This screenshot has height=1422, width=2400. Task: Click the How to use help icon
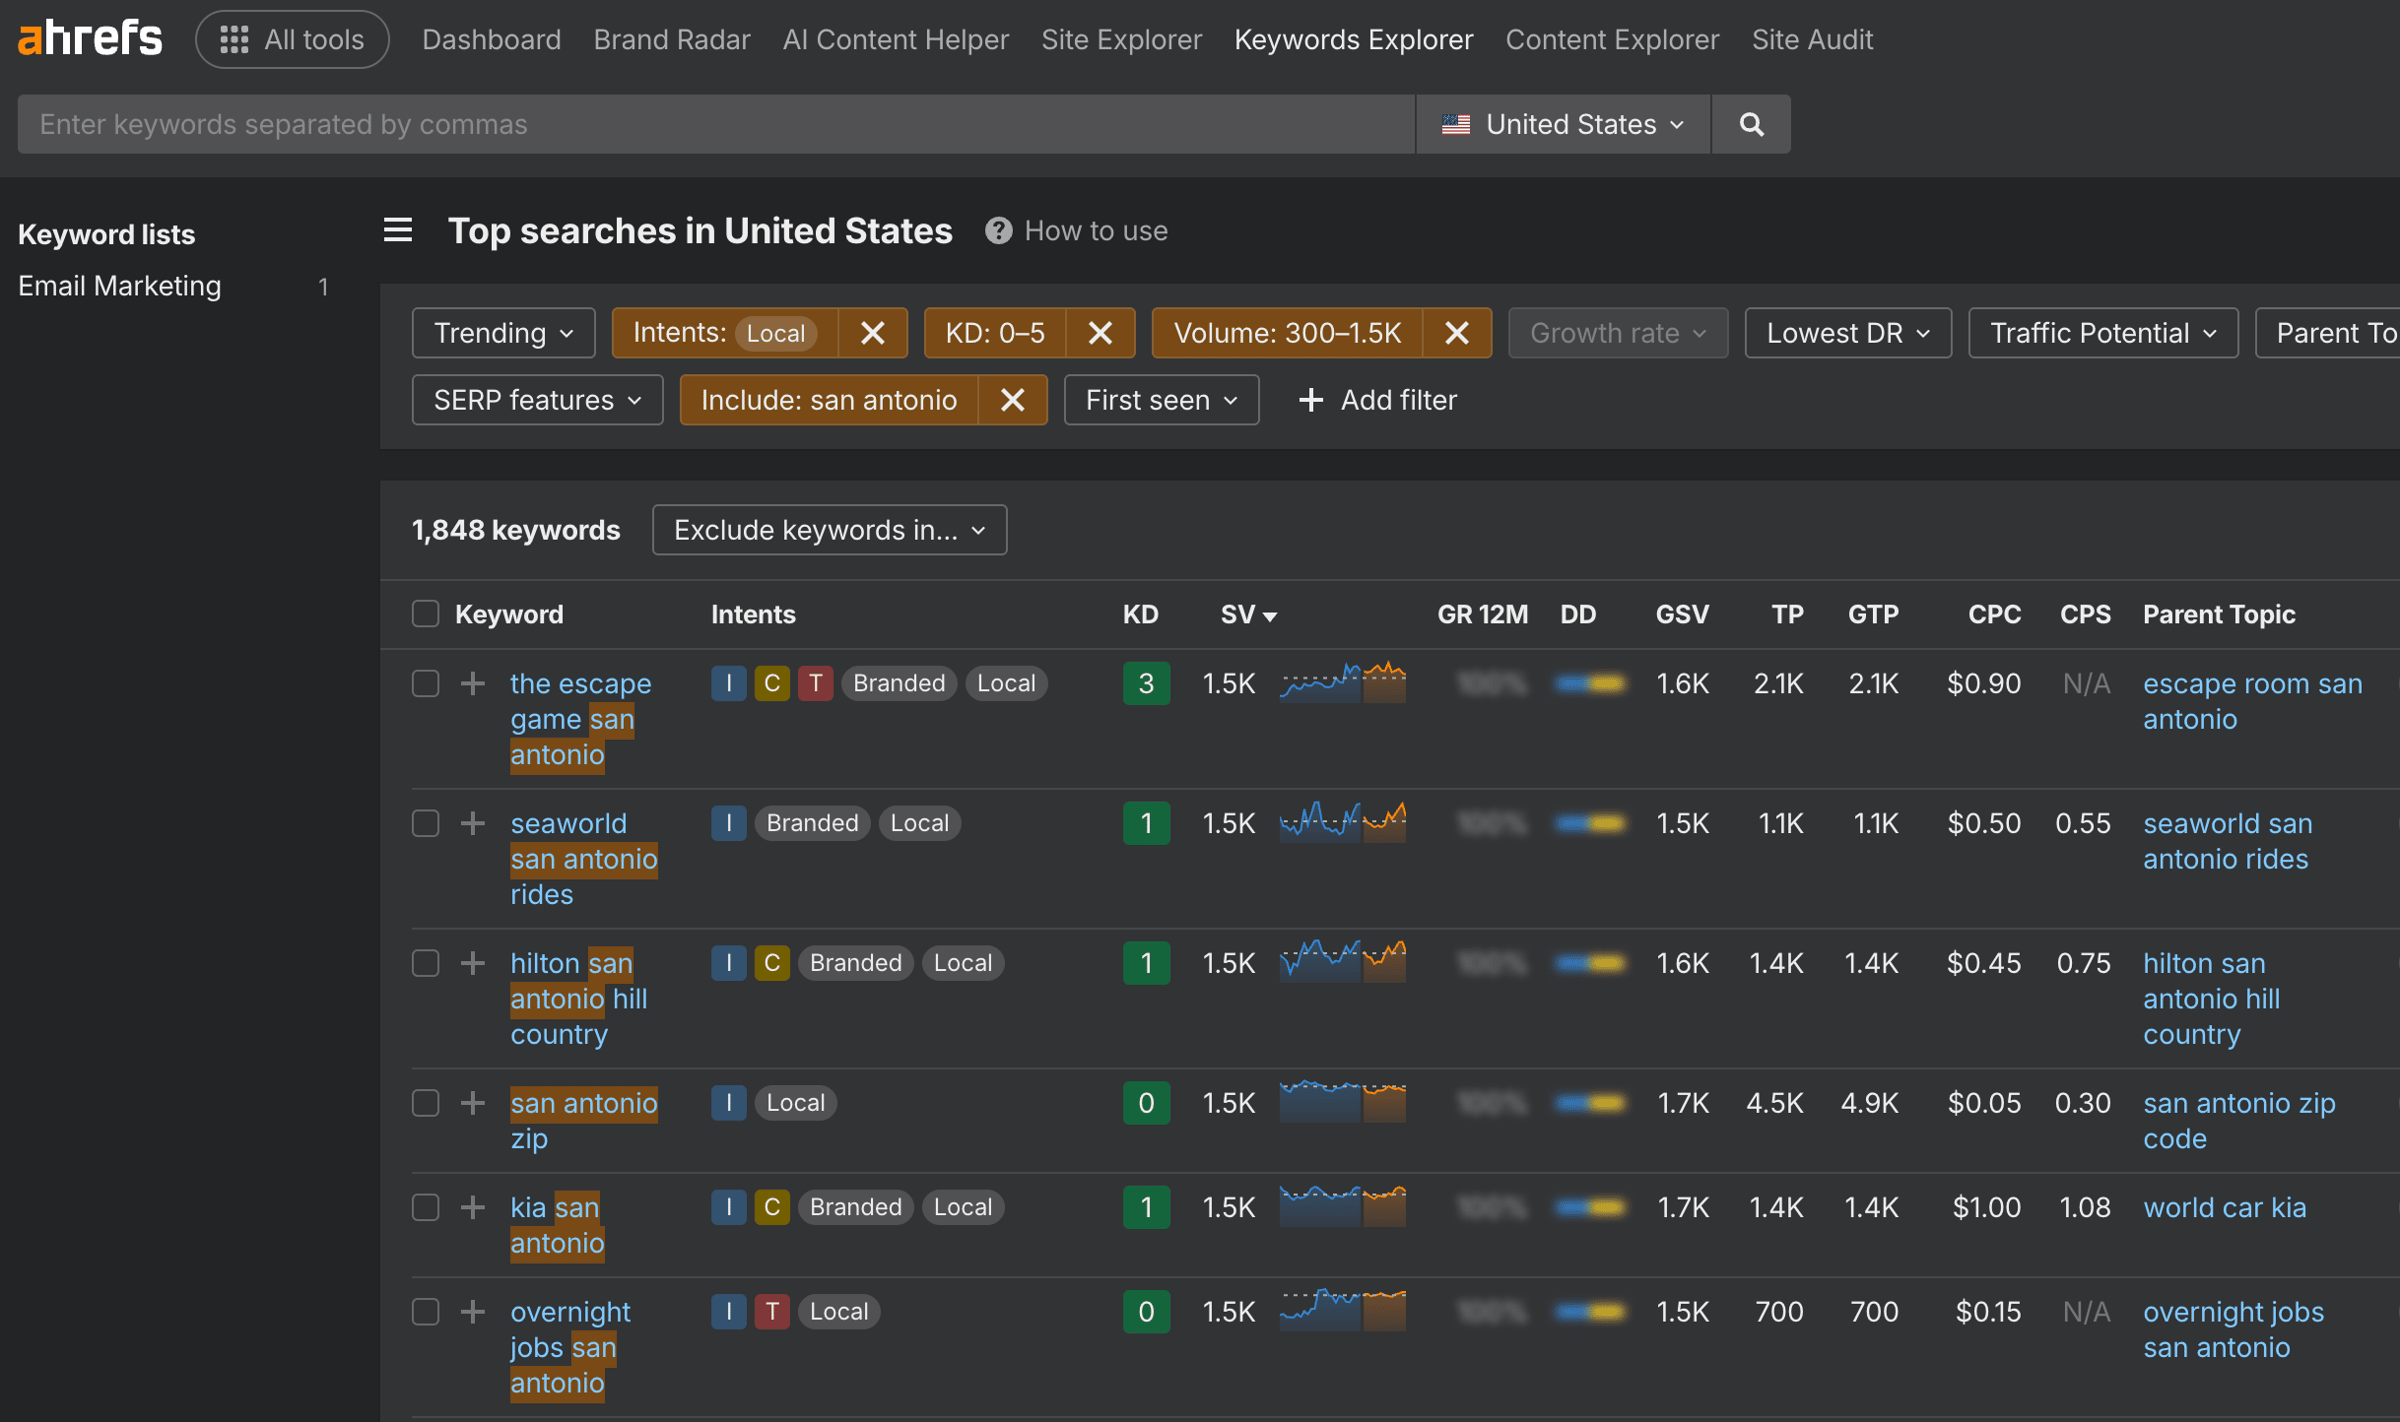pos(998,231)
